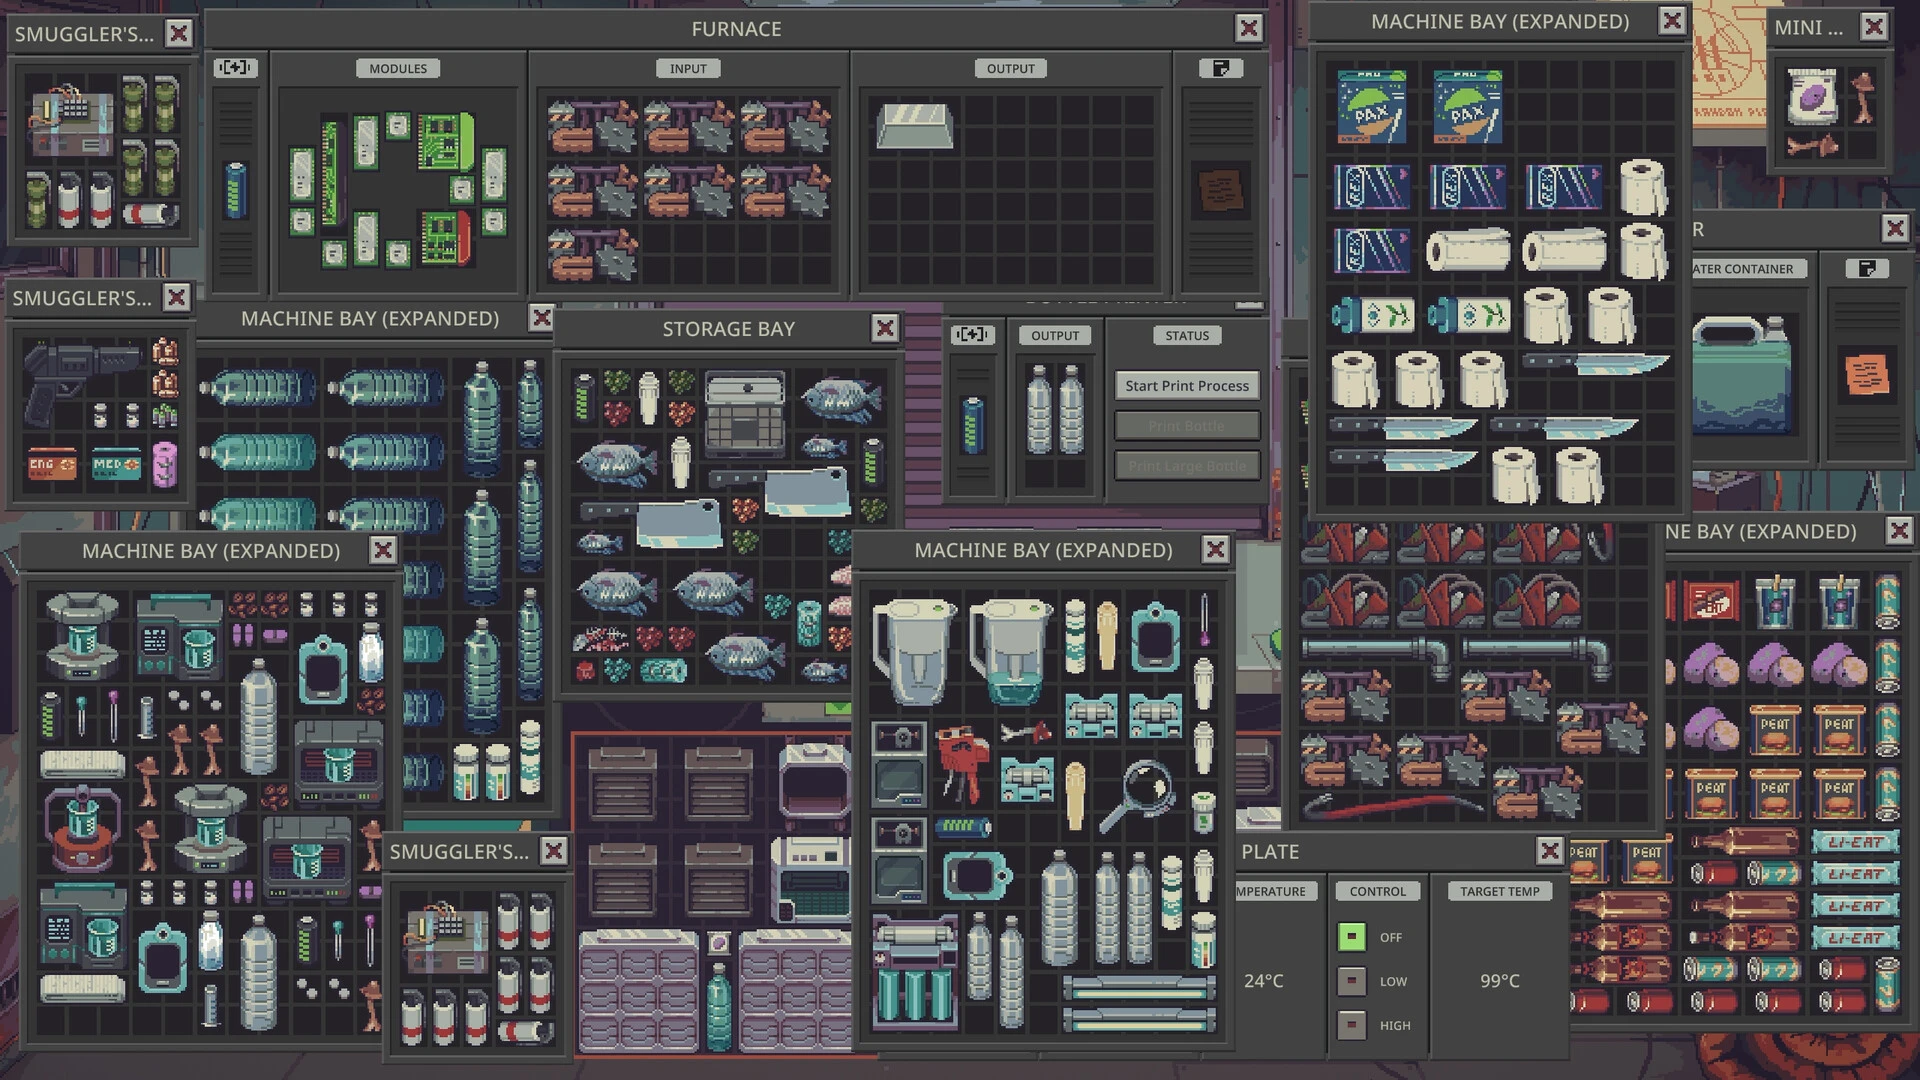Close the Furnace window
Viewport: 1920px width, 1080px height.
[x=1248, y=28]
